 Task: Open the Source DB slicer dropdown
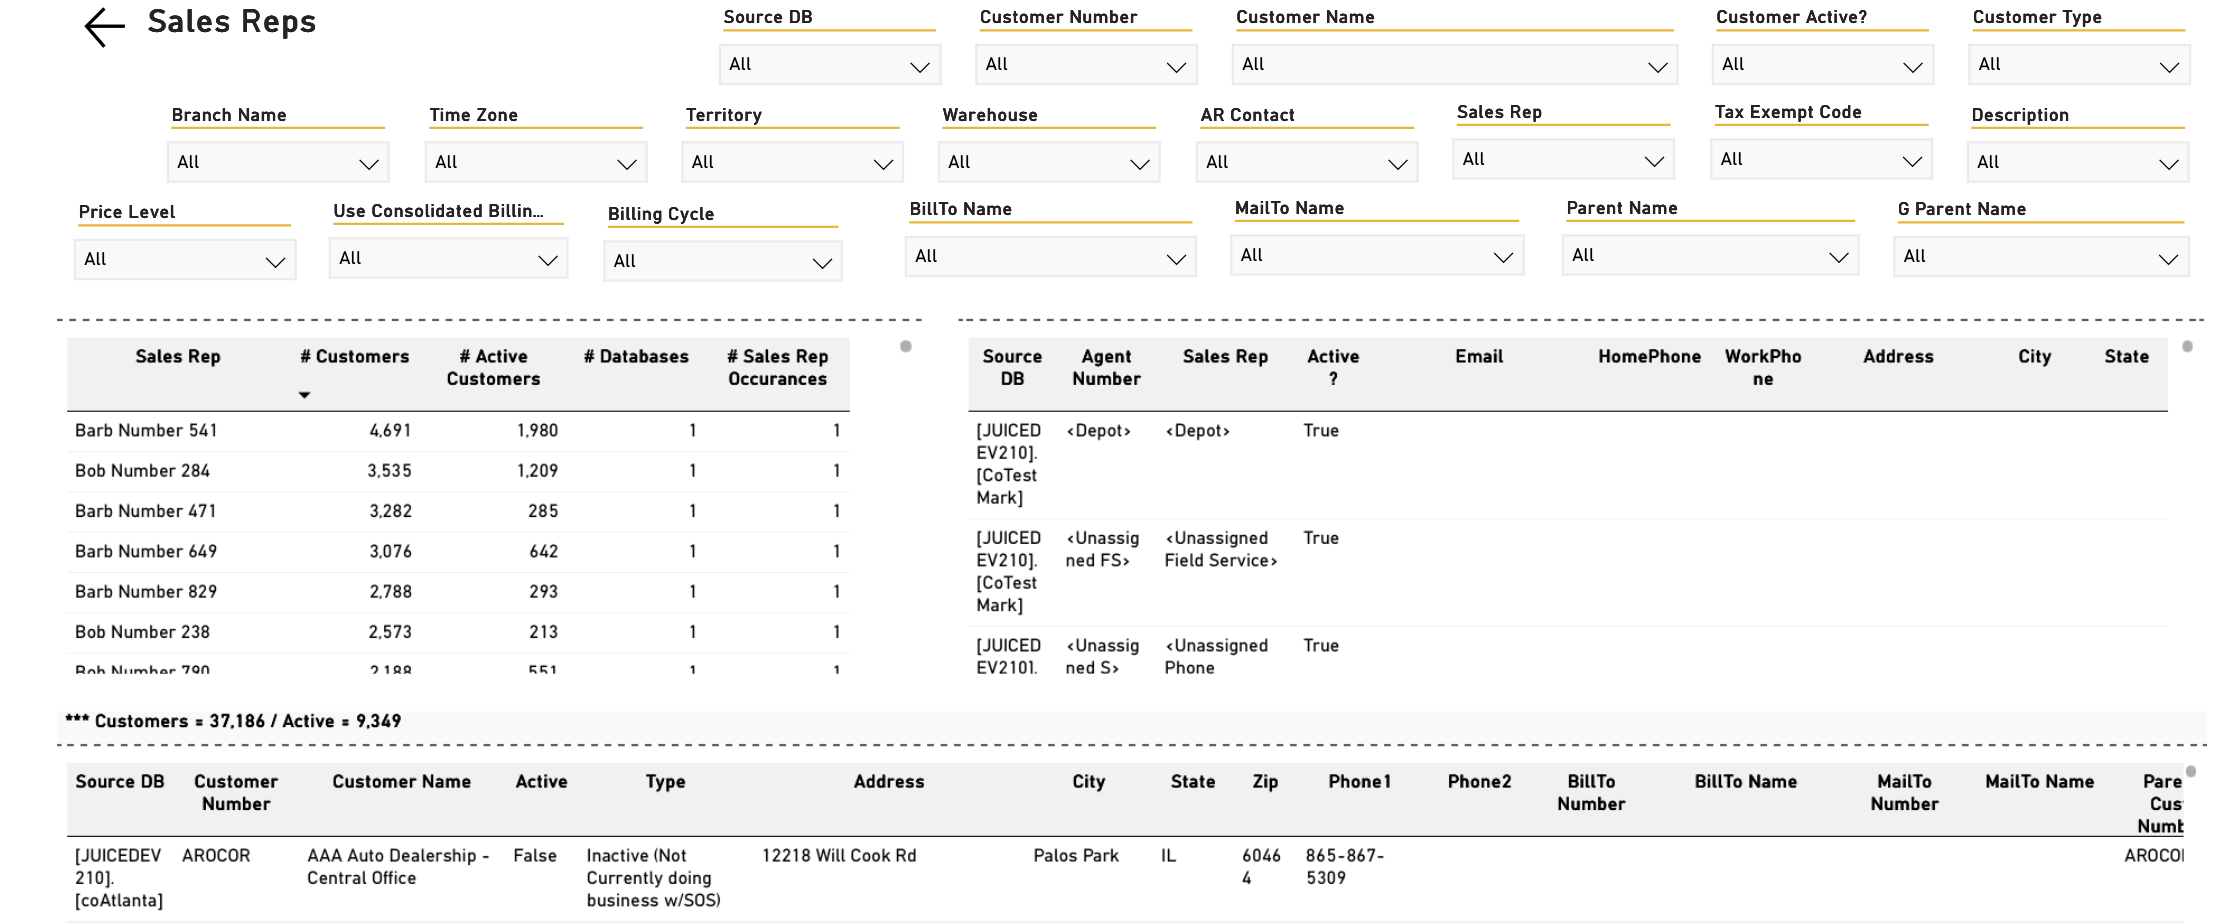click(x=830, y=65)
